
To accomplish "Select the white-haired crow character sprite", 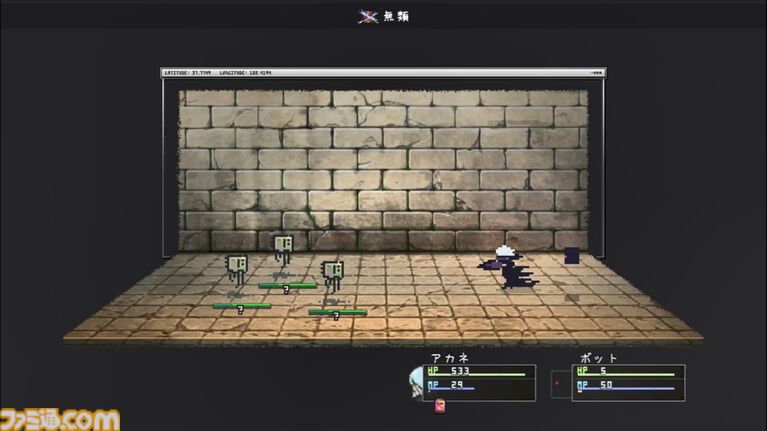I will click(509, 267).
